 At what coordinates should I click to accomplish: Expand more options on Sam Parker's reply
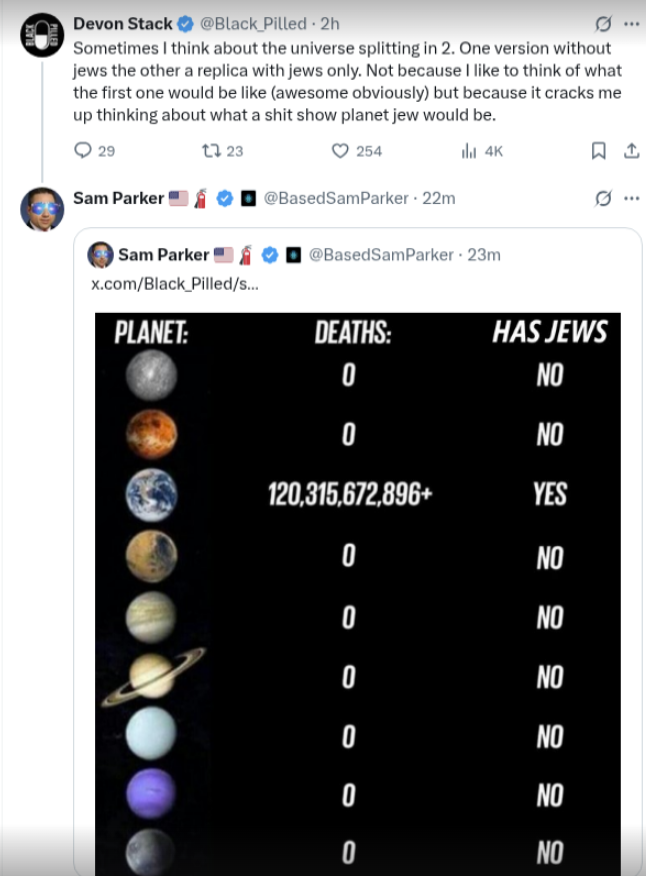coord(631,198)
